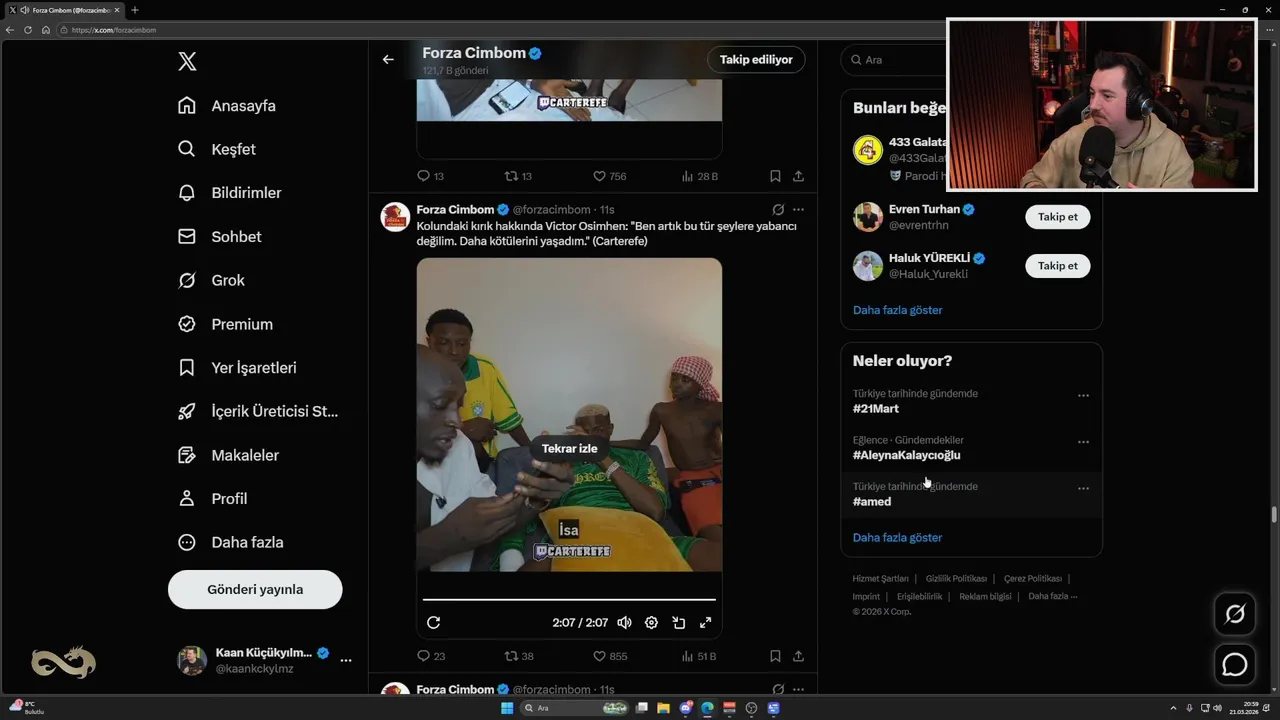
Task: Click the video progress bar
Action: (569, 599)
